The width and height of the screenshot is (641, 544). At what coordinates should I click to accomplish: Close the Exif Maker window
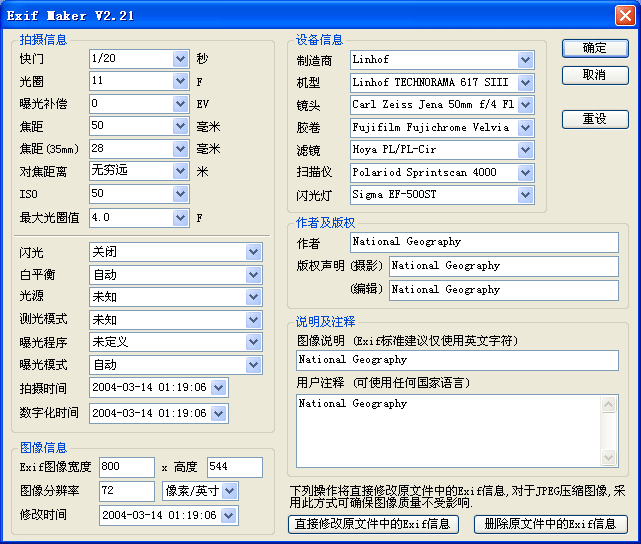(x=625, y=16)
